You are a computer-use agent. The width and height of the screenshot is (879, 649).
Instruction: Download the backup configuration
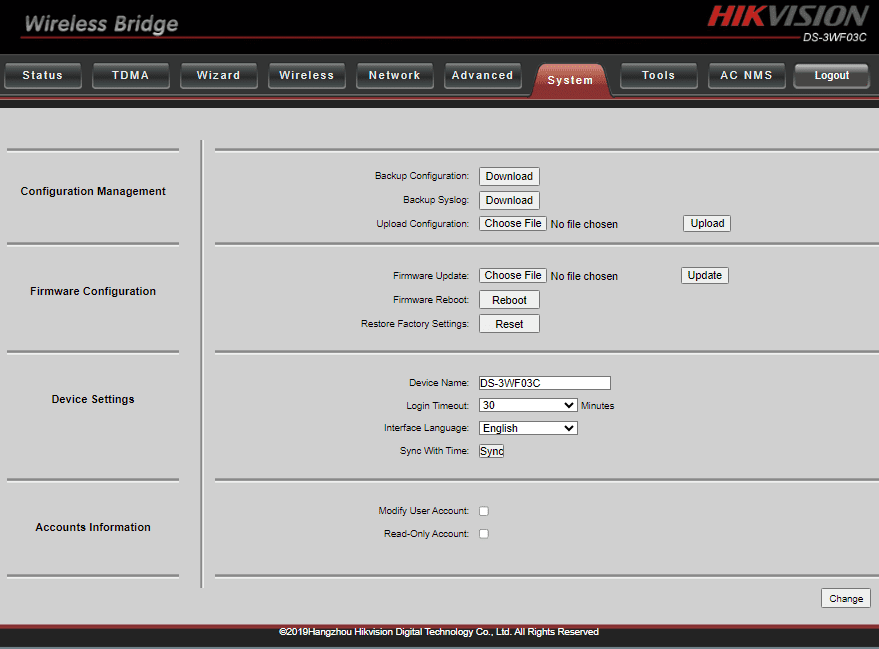(x=509, y=176)
